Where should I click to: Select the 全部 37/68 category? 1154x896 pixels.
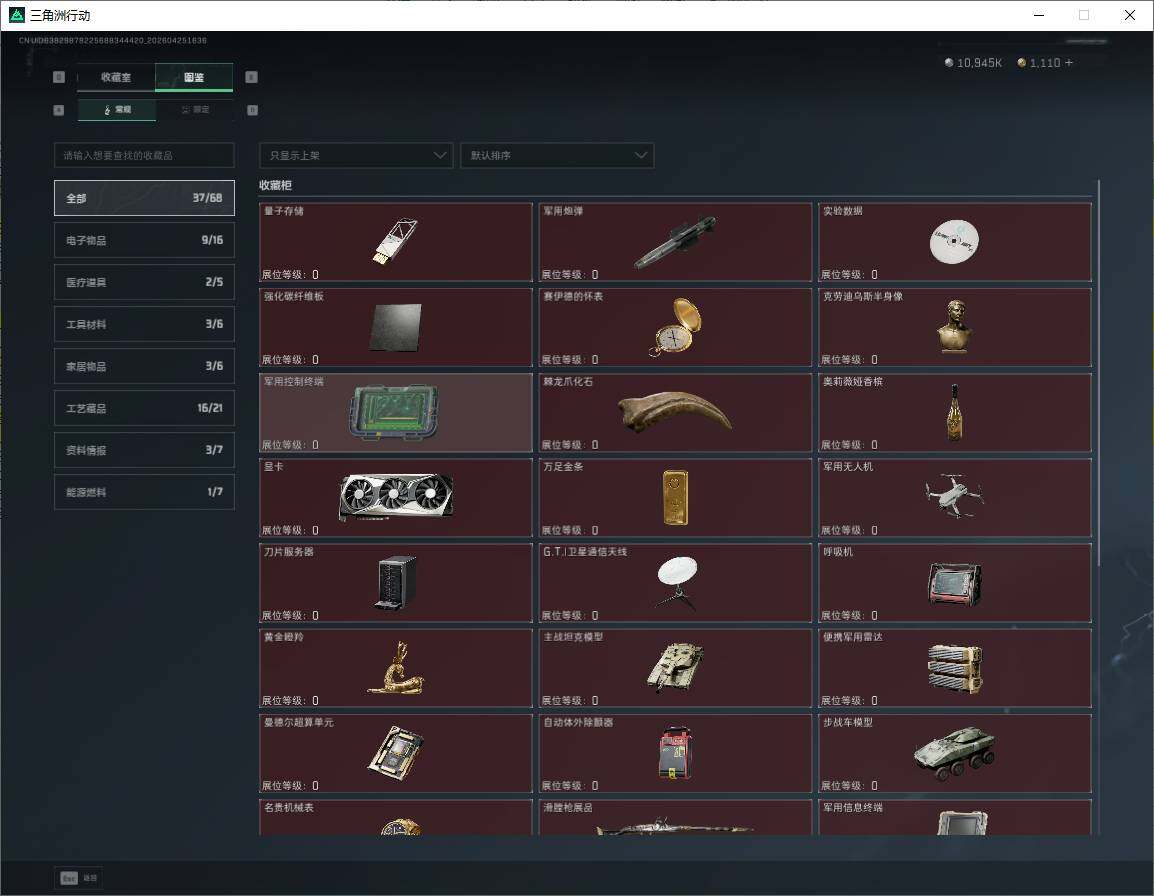point(144,198)
